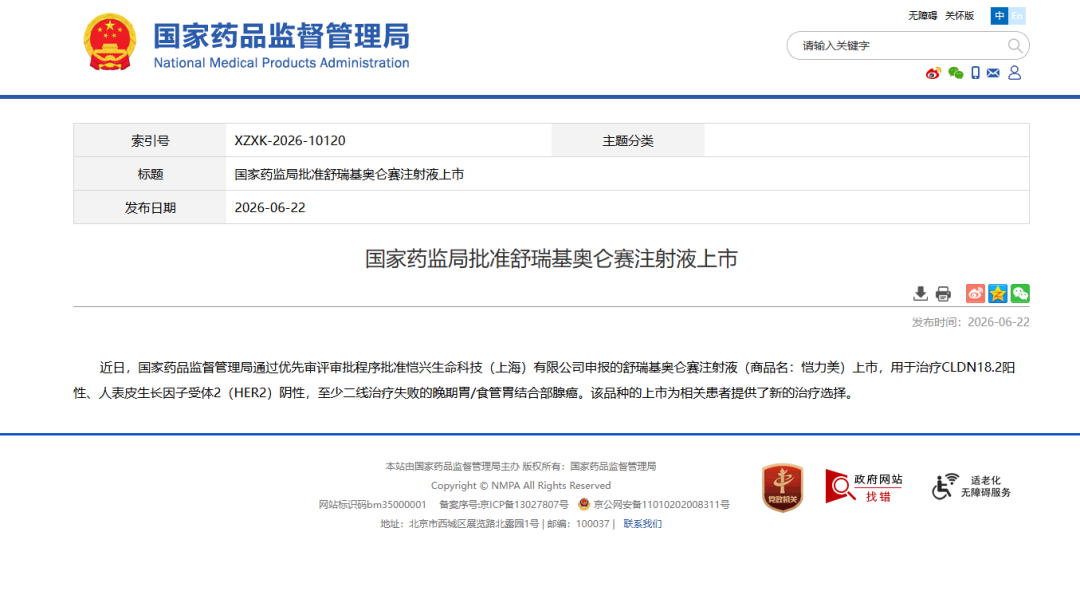Image resolution: width=1080 pixels, height=599 pixels.
Task: Click the 网站标识码bm35000001 text
Action: pyautogui.click(x=372, y=505)
